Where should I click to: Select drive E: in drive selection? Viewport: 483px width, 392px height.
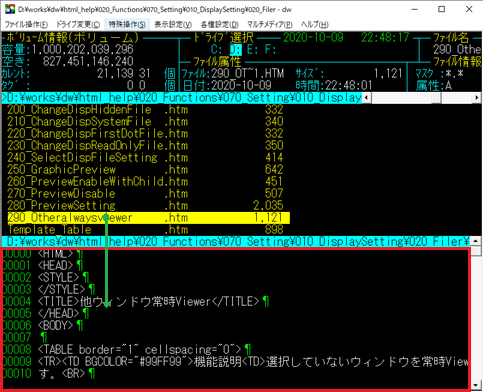(x=253, y=50)
